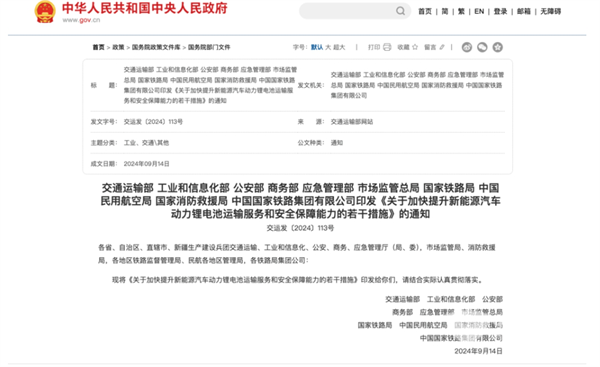
Task: Open 首页 in the top navigation
Action: [425, 11]
